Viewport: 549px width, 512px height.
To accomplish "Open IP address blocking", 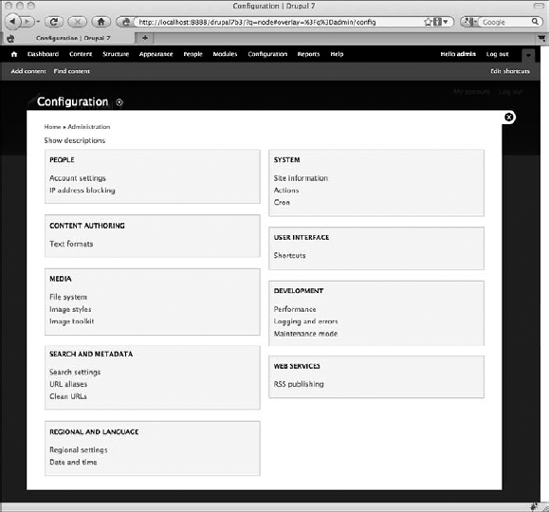I will 82,190.
